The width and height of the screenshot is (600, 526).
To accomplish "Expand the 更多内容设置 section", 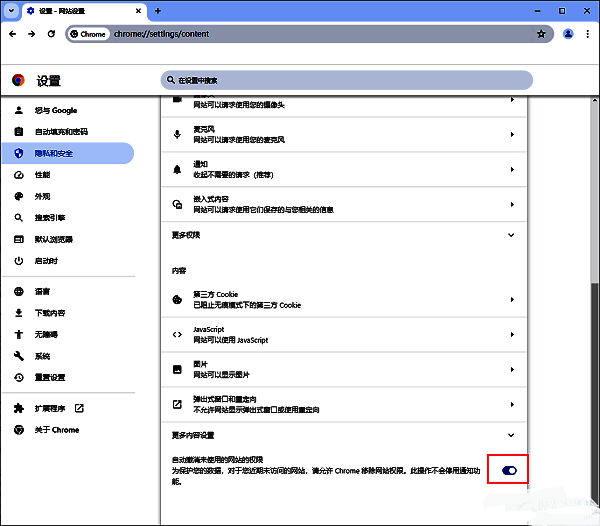I will pyautogui.click(x=344, y=435).
